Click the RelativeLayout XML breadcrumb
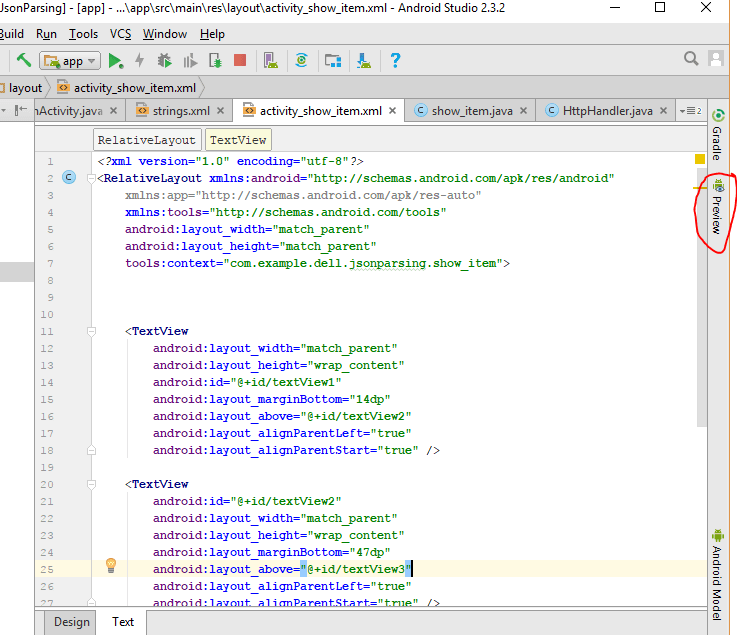This screenshot has width=737, height=635. [x=147, y=140]
